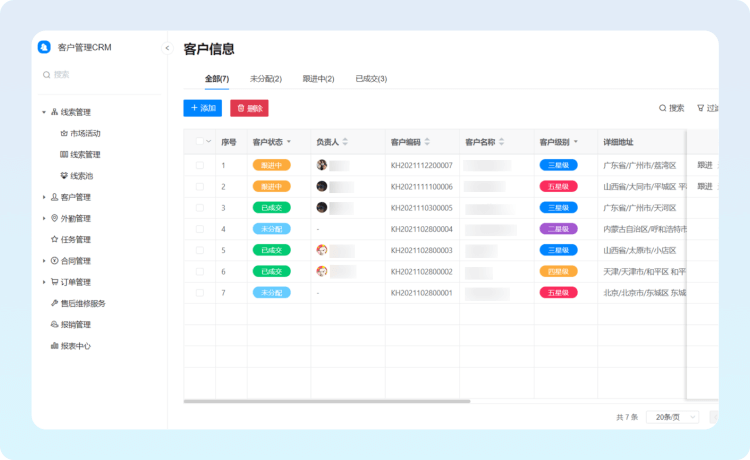Switch to the 已成交(3) tab
750x460 pixels.
371,78
